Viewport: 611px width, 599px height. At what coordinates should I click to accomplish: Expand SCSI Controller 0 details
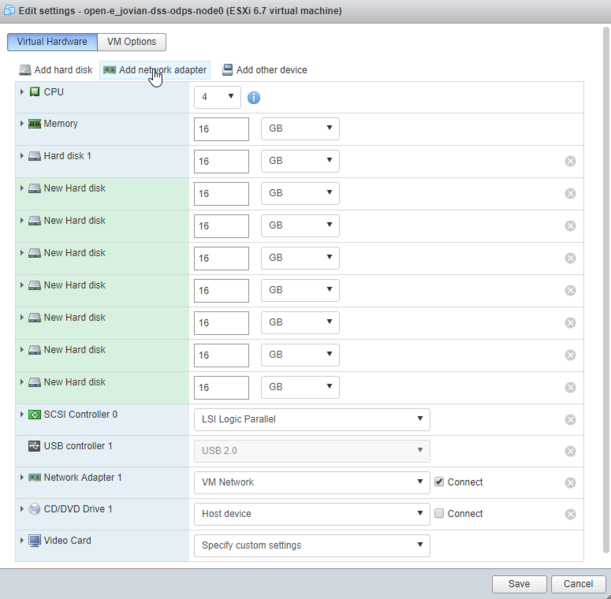(22, 414)
